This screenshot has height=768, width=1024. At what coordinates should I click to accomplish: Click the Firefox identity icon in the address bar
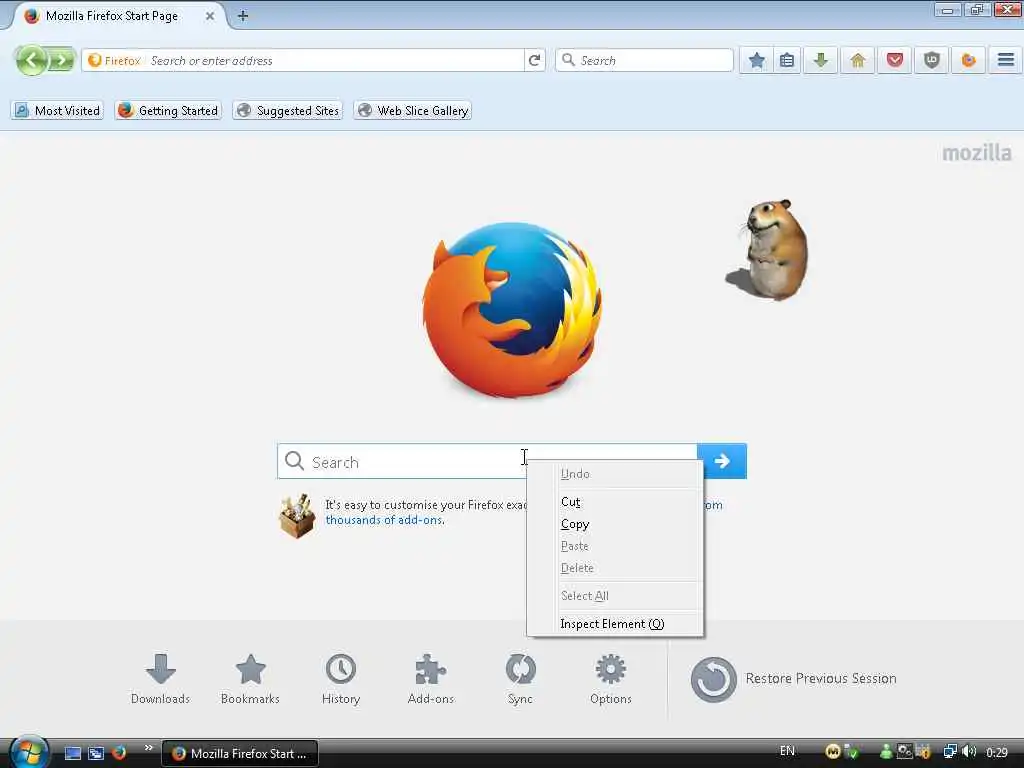(114, 61)
